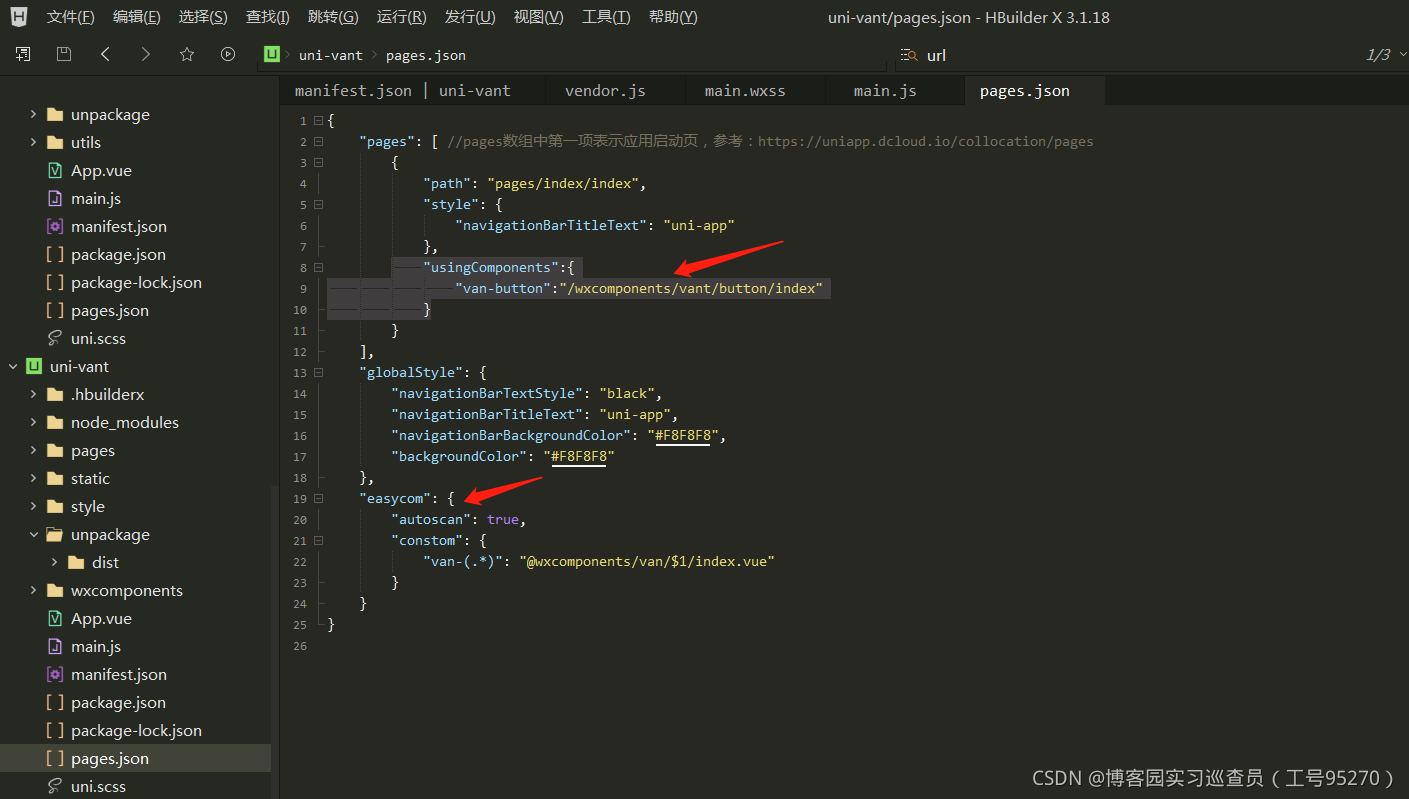Click the new file toolbar icon
Image resolution: width=1409 pixels, height=799 pixels.
coord(23,54)
